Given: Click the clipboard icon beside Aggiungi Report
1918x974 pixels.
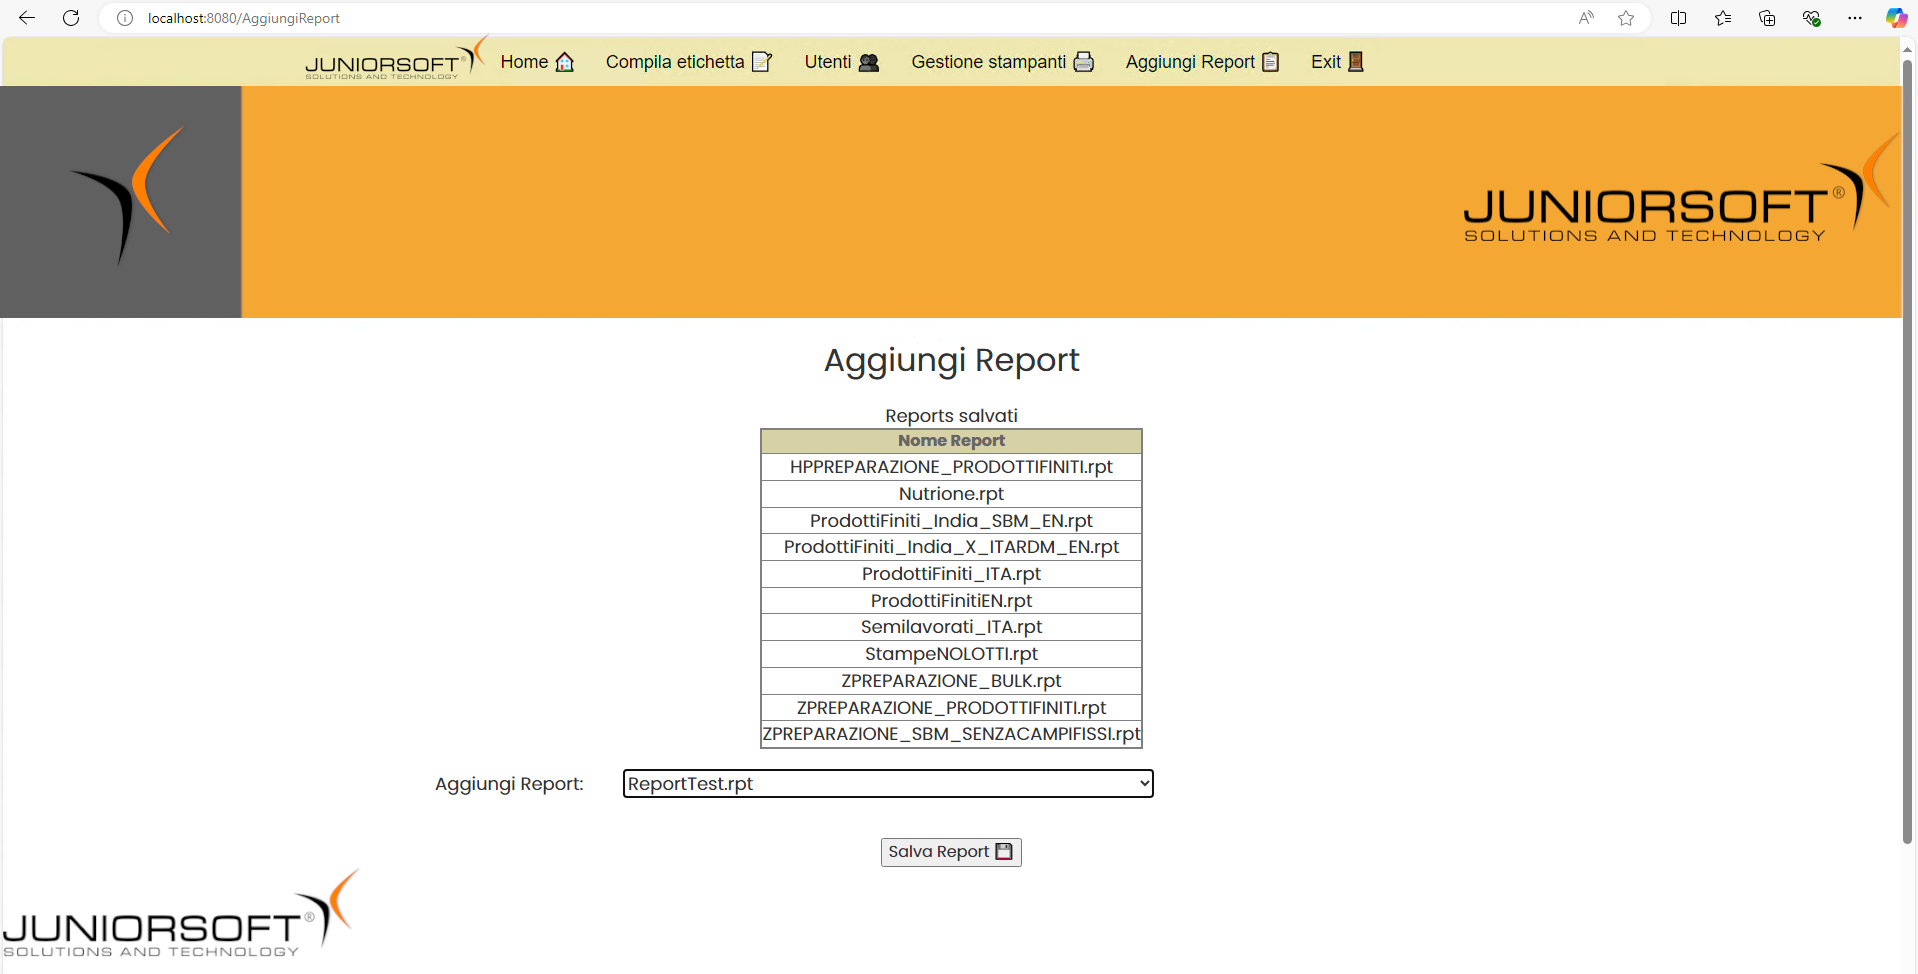Looking at the screenshot, I should click(1271, 62).
